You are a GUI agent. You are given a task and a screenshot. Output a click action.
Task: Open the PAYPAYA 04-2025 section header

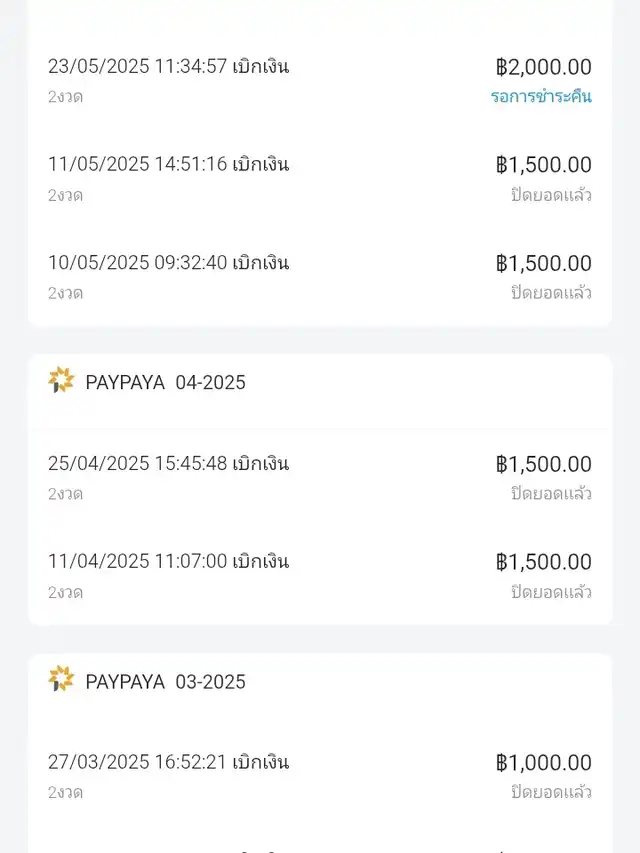[x=165, y=382]
